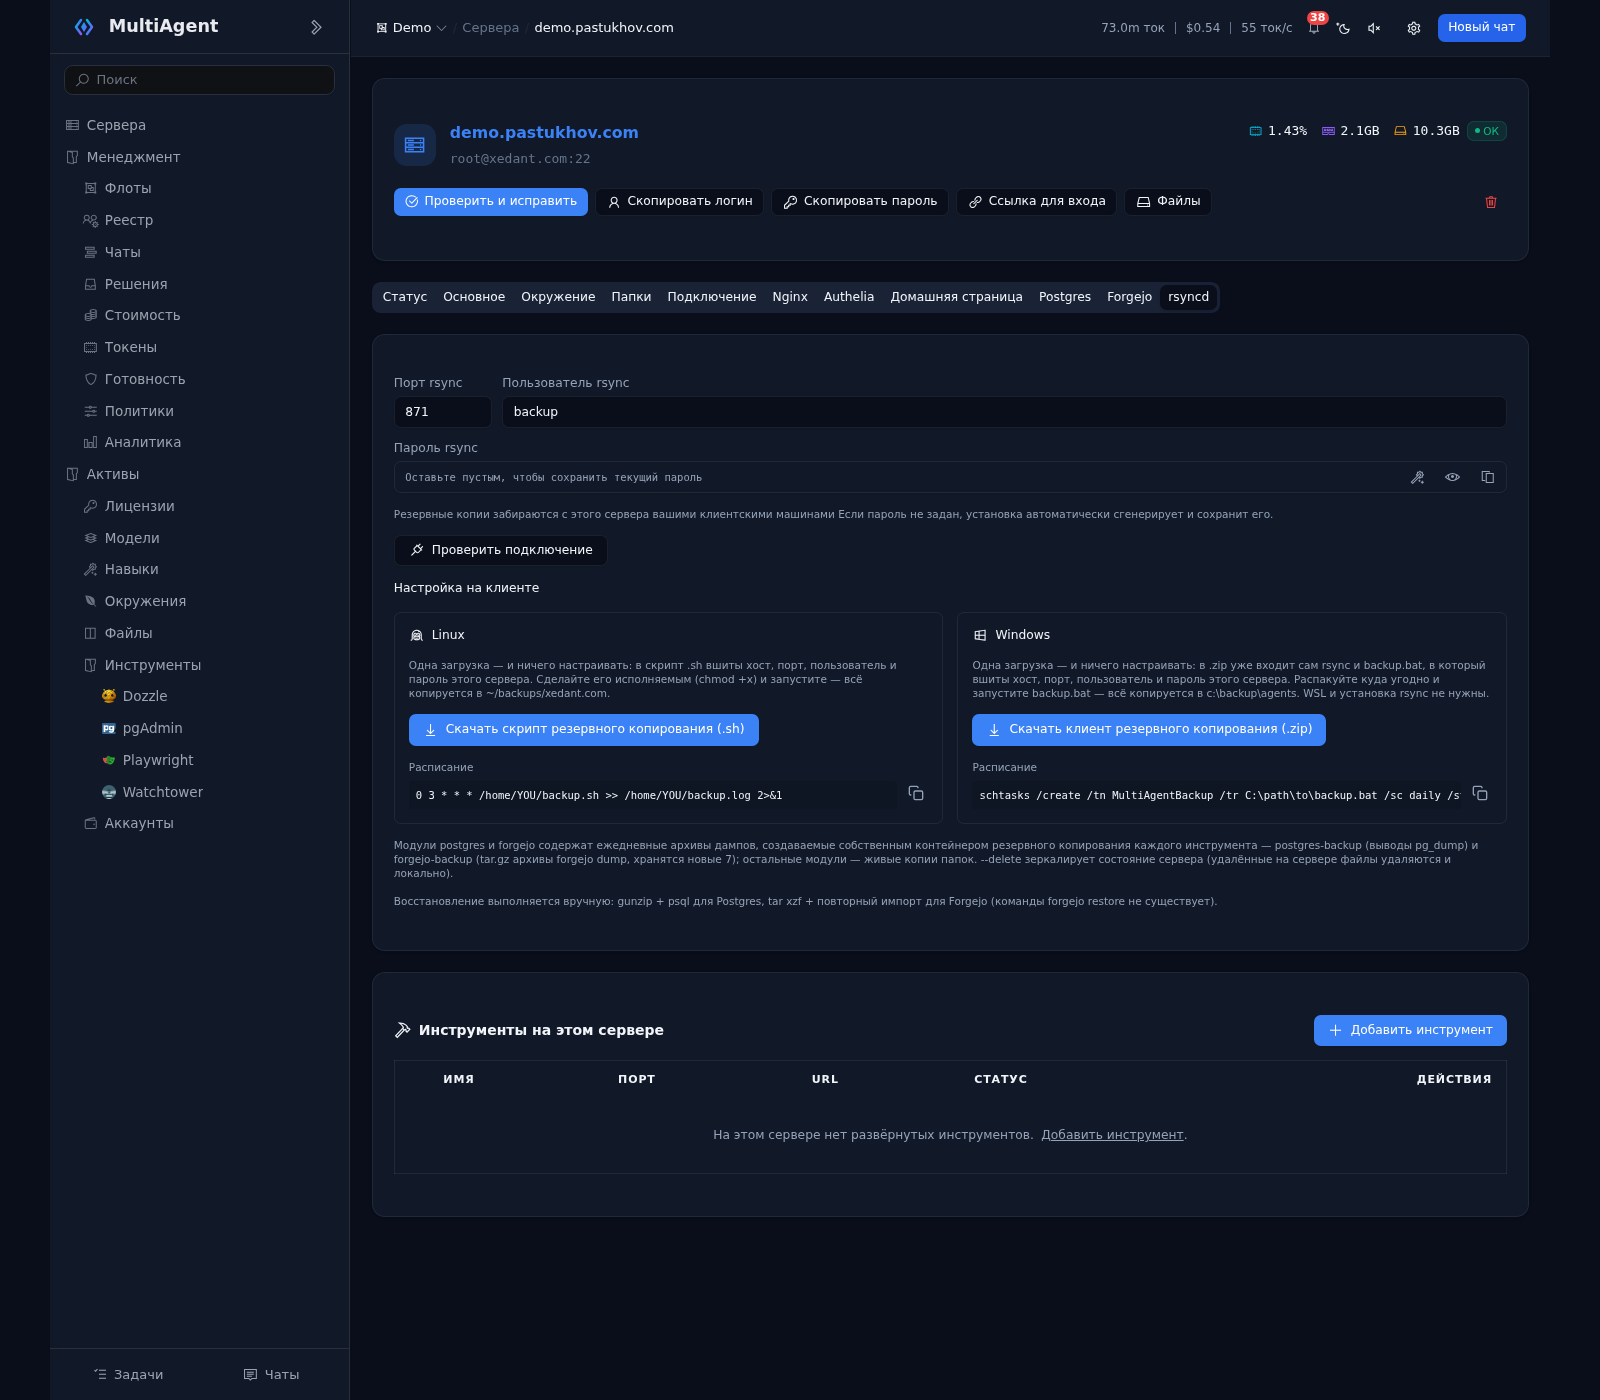Edit the Пользователь rsync field
The height and width of the screenshot is (1400, 1600).
1004,412
